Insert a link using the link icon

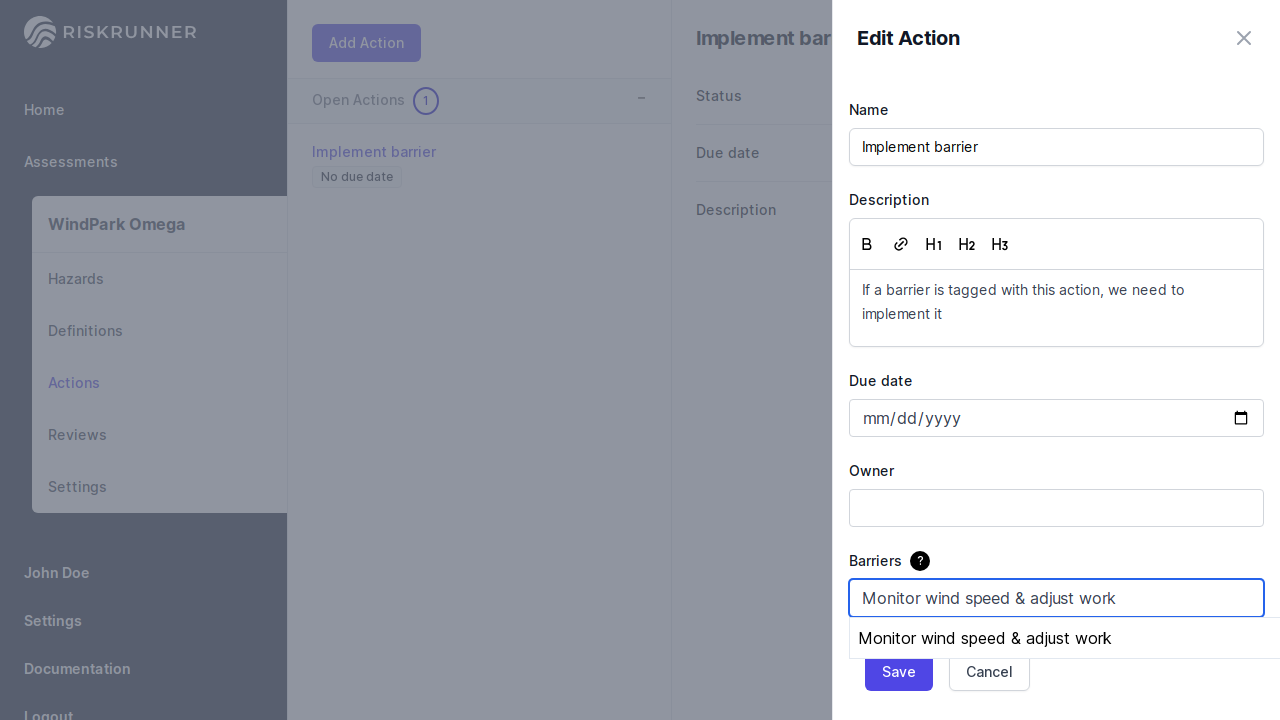(x=900, y=245)
